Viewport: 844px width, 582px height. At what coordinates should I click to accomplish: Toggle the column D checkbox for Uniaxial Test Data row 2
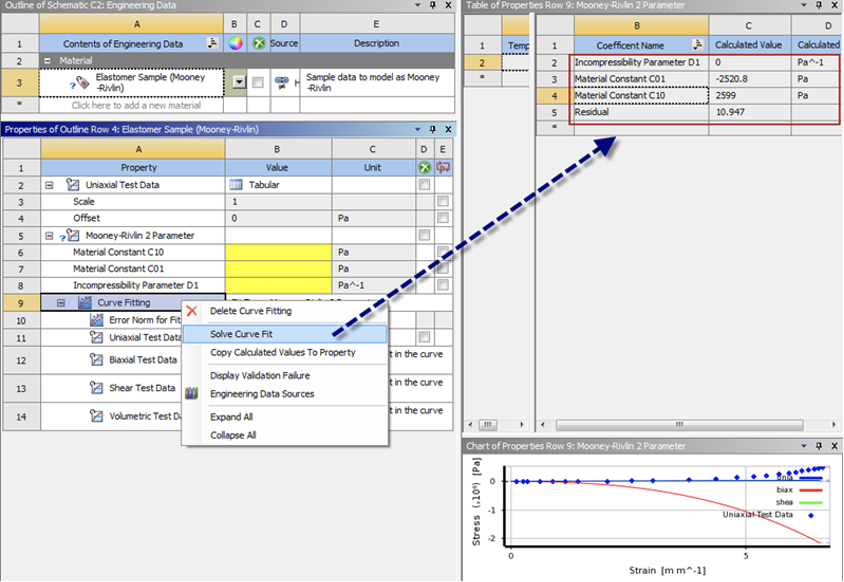pos(424,185)
